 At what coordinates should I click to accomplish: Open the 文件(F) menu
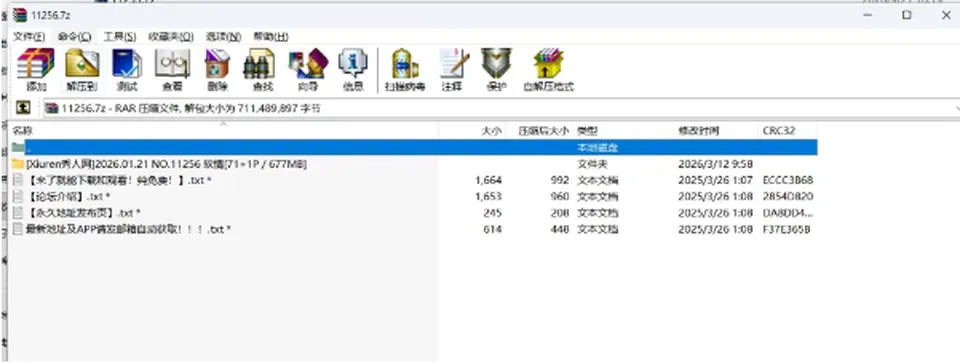pyautogui.click(x=29, y=36)
